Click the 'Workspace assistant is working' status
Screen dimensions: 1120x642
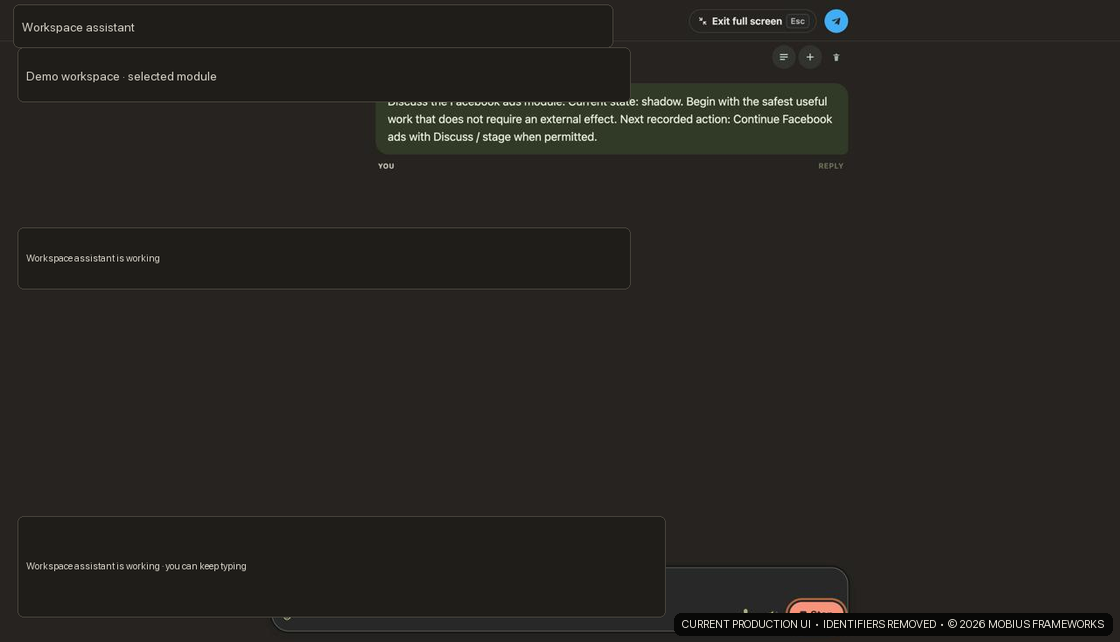[93, 259]
